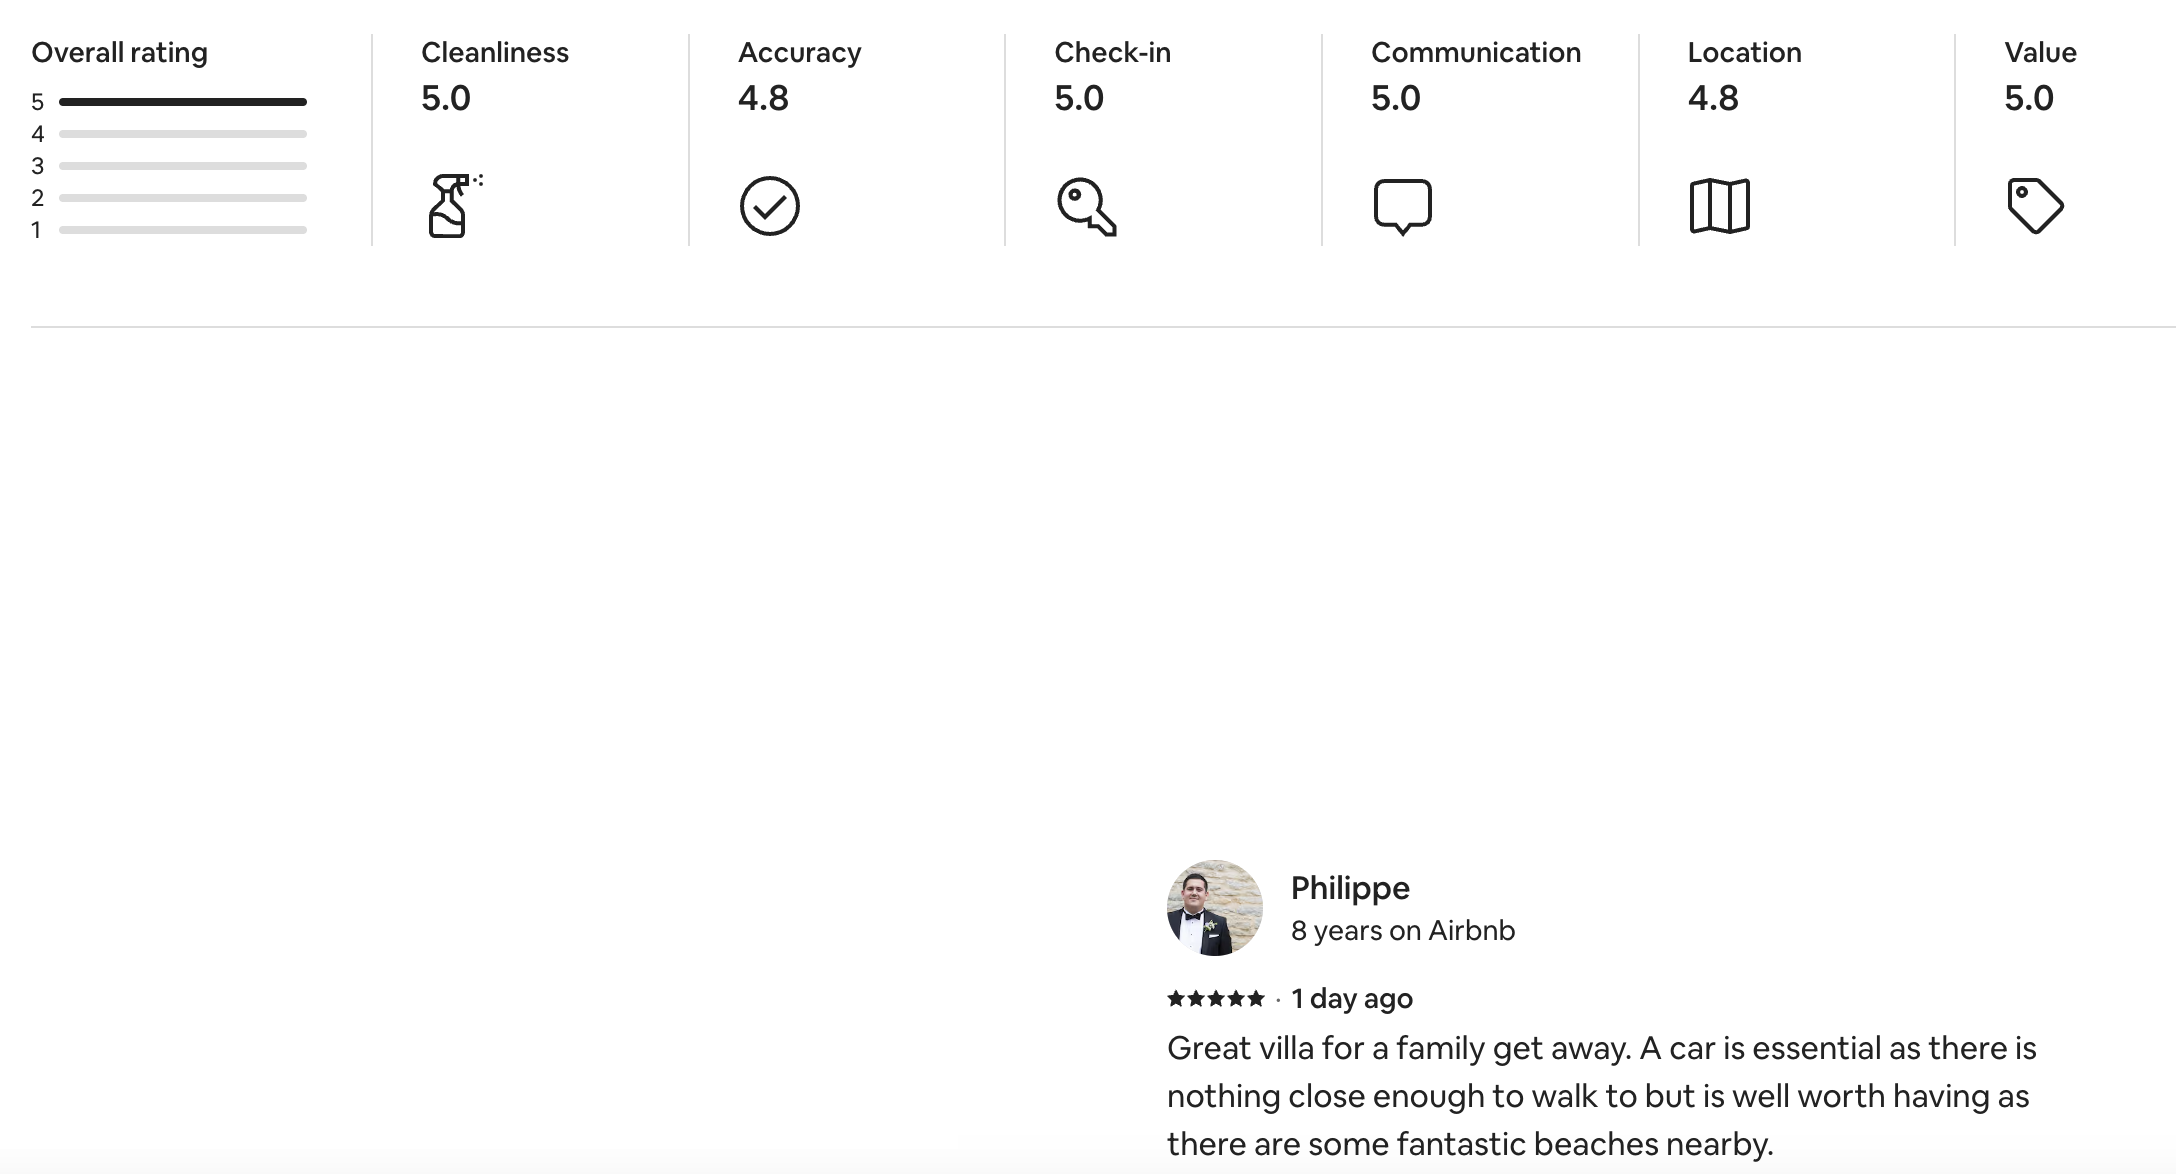The width and height of the screenshot is (2176, 1174).
Task: Select the Value category label
Action: click(2040, 52)
